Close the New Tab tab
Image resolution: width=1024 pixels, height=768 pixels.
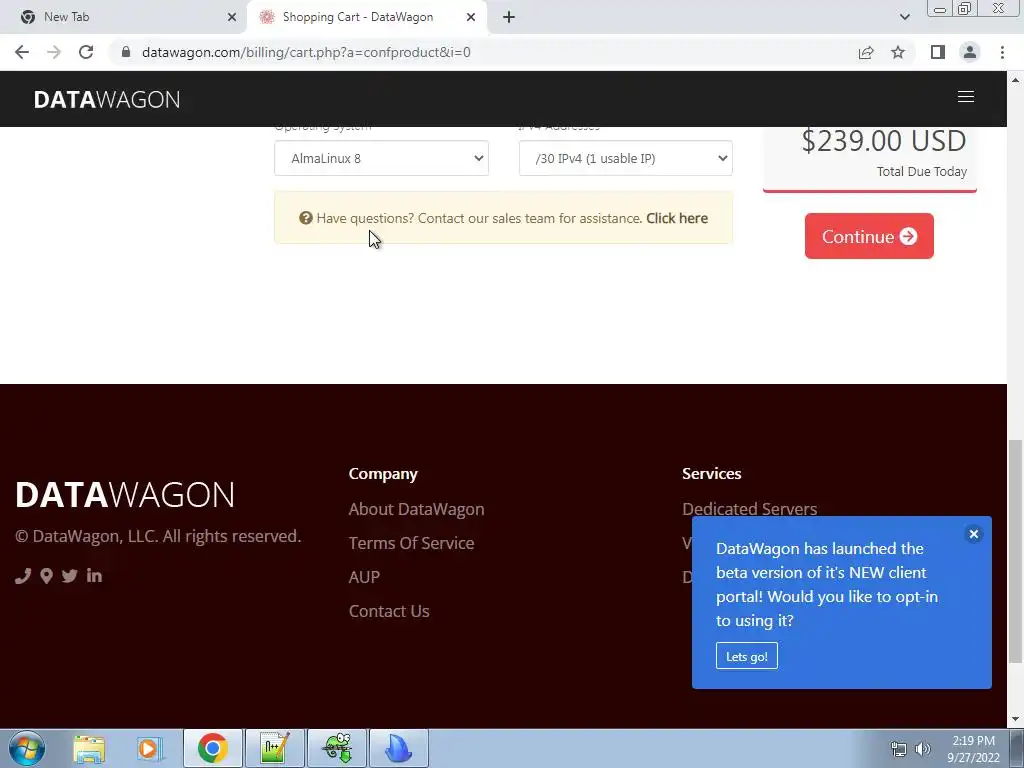coord(231,17)
